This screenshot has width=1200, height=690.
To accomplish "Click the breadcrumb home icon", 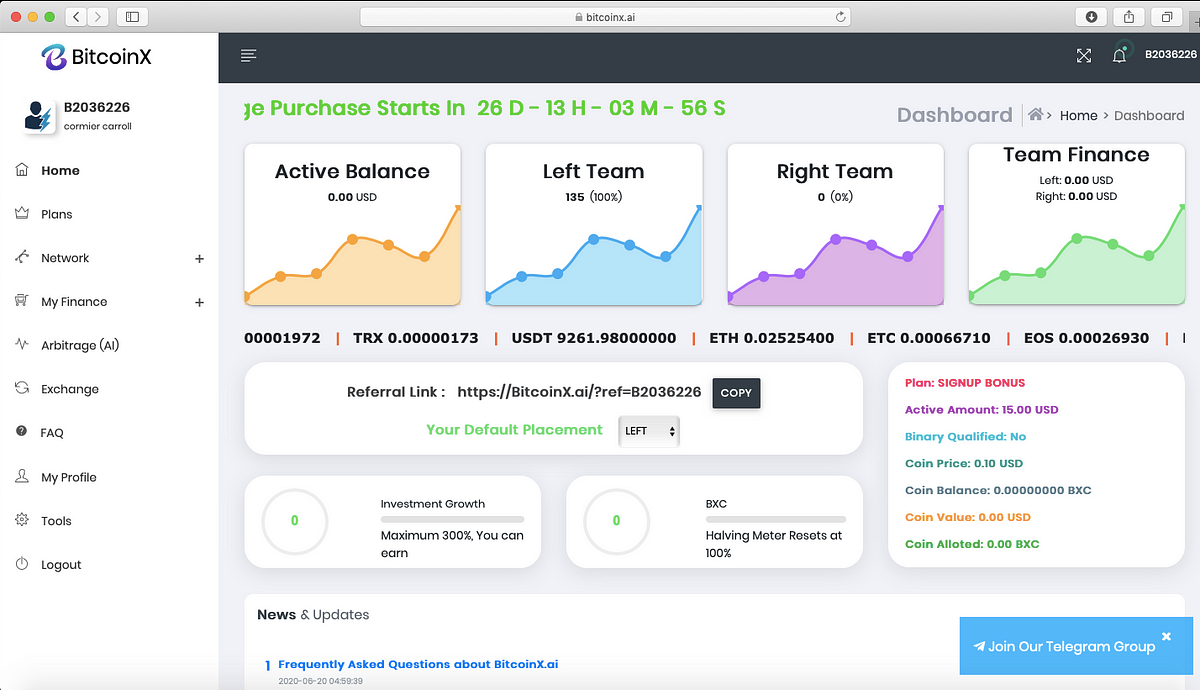I will pos(1037,115).
